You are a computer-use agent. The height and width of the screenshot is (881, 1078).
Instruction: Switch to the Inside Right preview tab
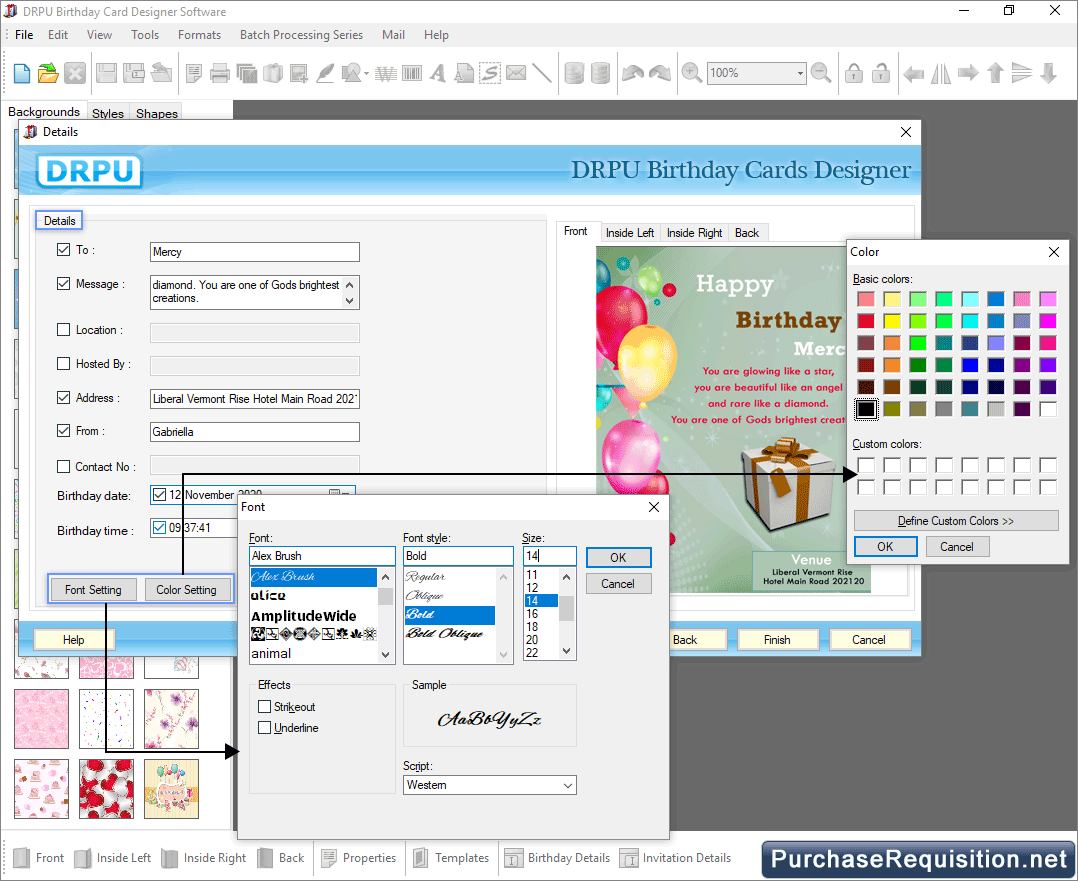pos(694,232)
